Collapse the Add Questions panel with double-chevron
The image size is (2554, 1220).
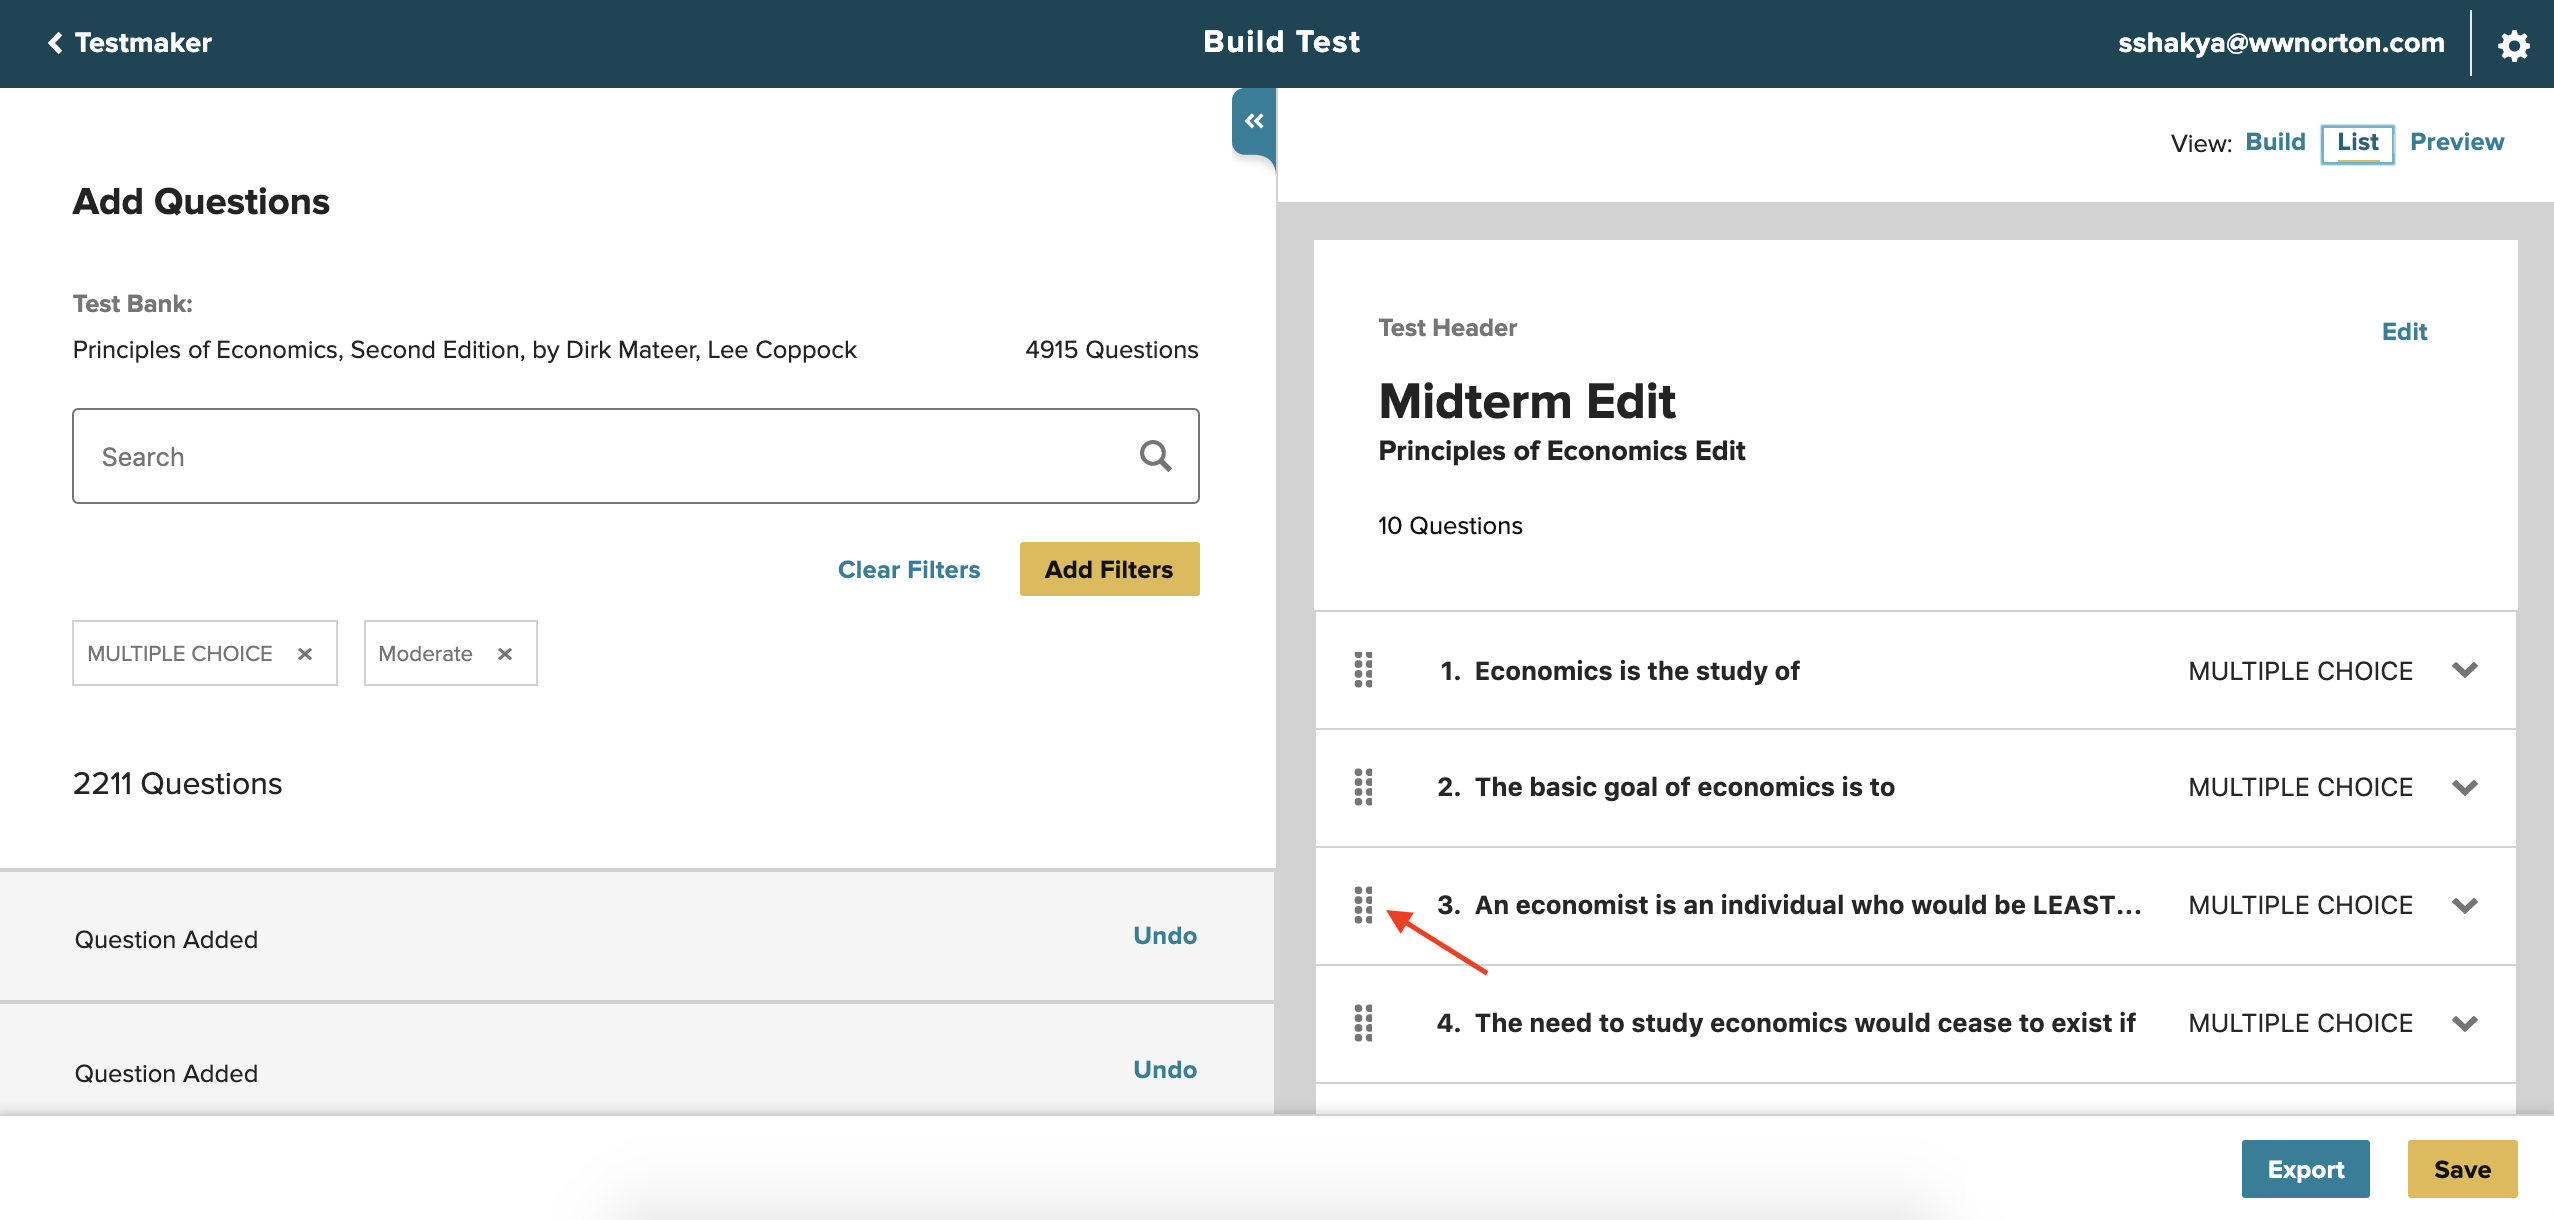[1254, 121]
